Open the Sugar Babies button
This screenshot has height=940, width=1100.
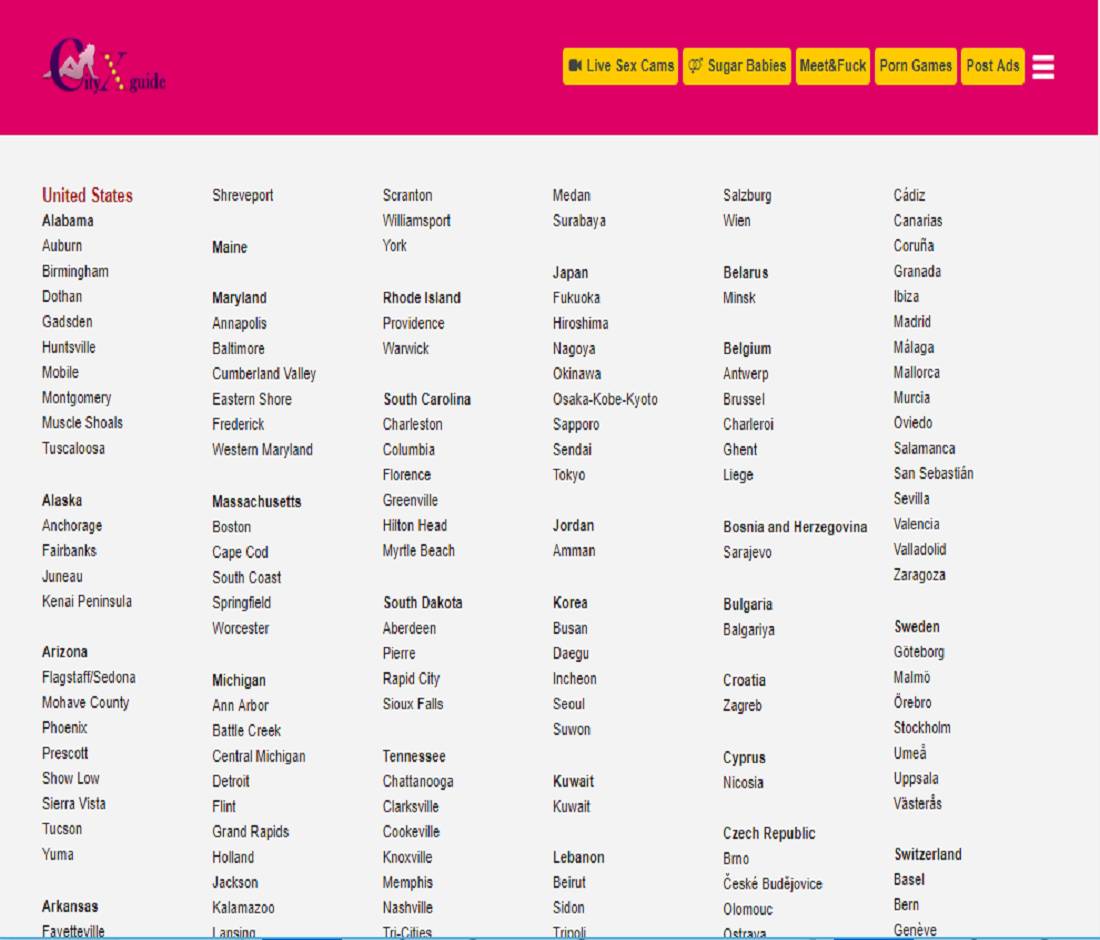point(737,66)
